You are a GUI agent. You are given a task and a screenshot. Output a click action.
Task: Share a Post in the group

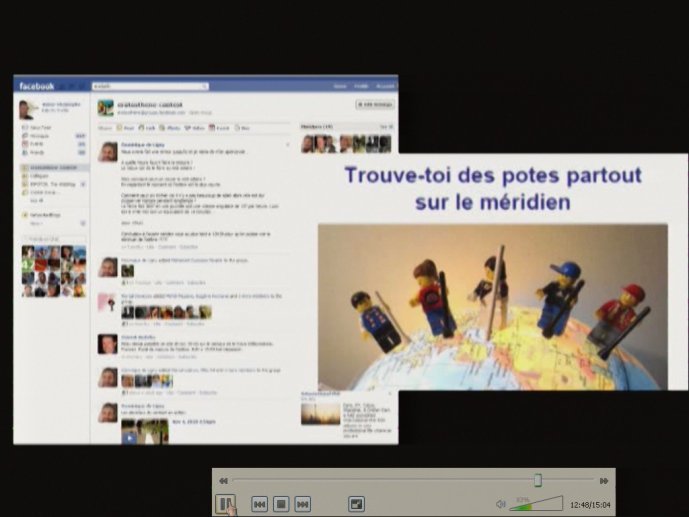tap(125, 128)
